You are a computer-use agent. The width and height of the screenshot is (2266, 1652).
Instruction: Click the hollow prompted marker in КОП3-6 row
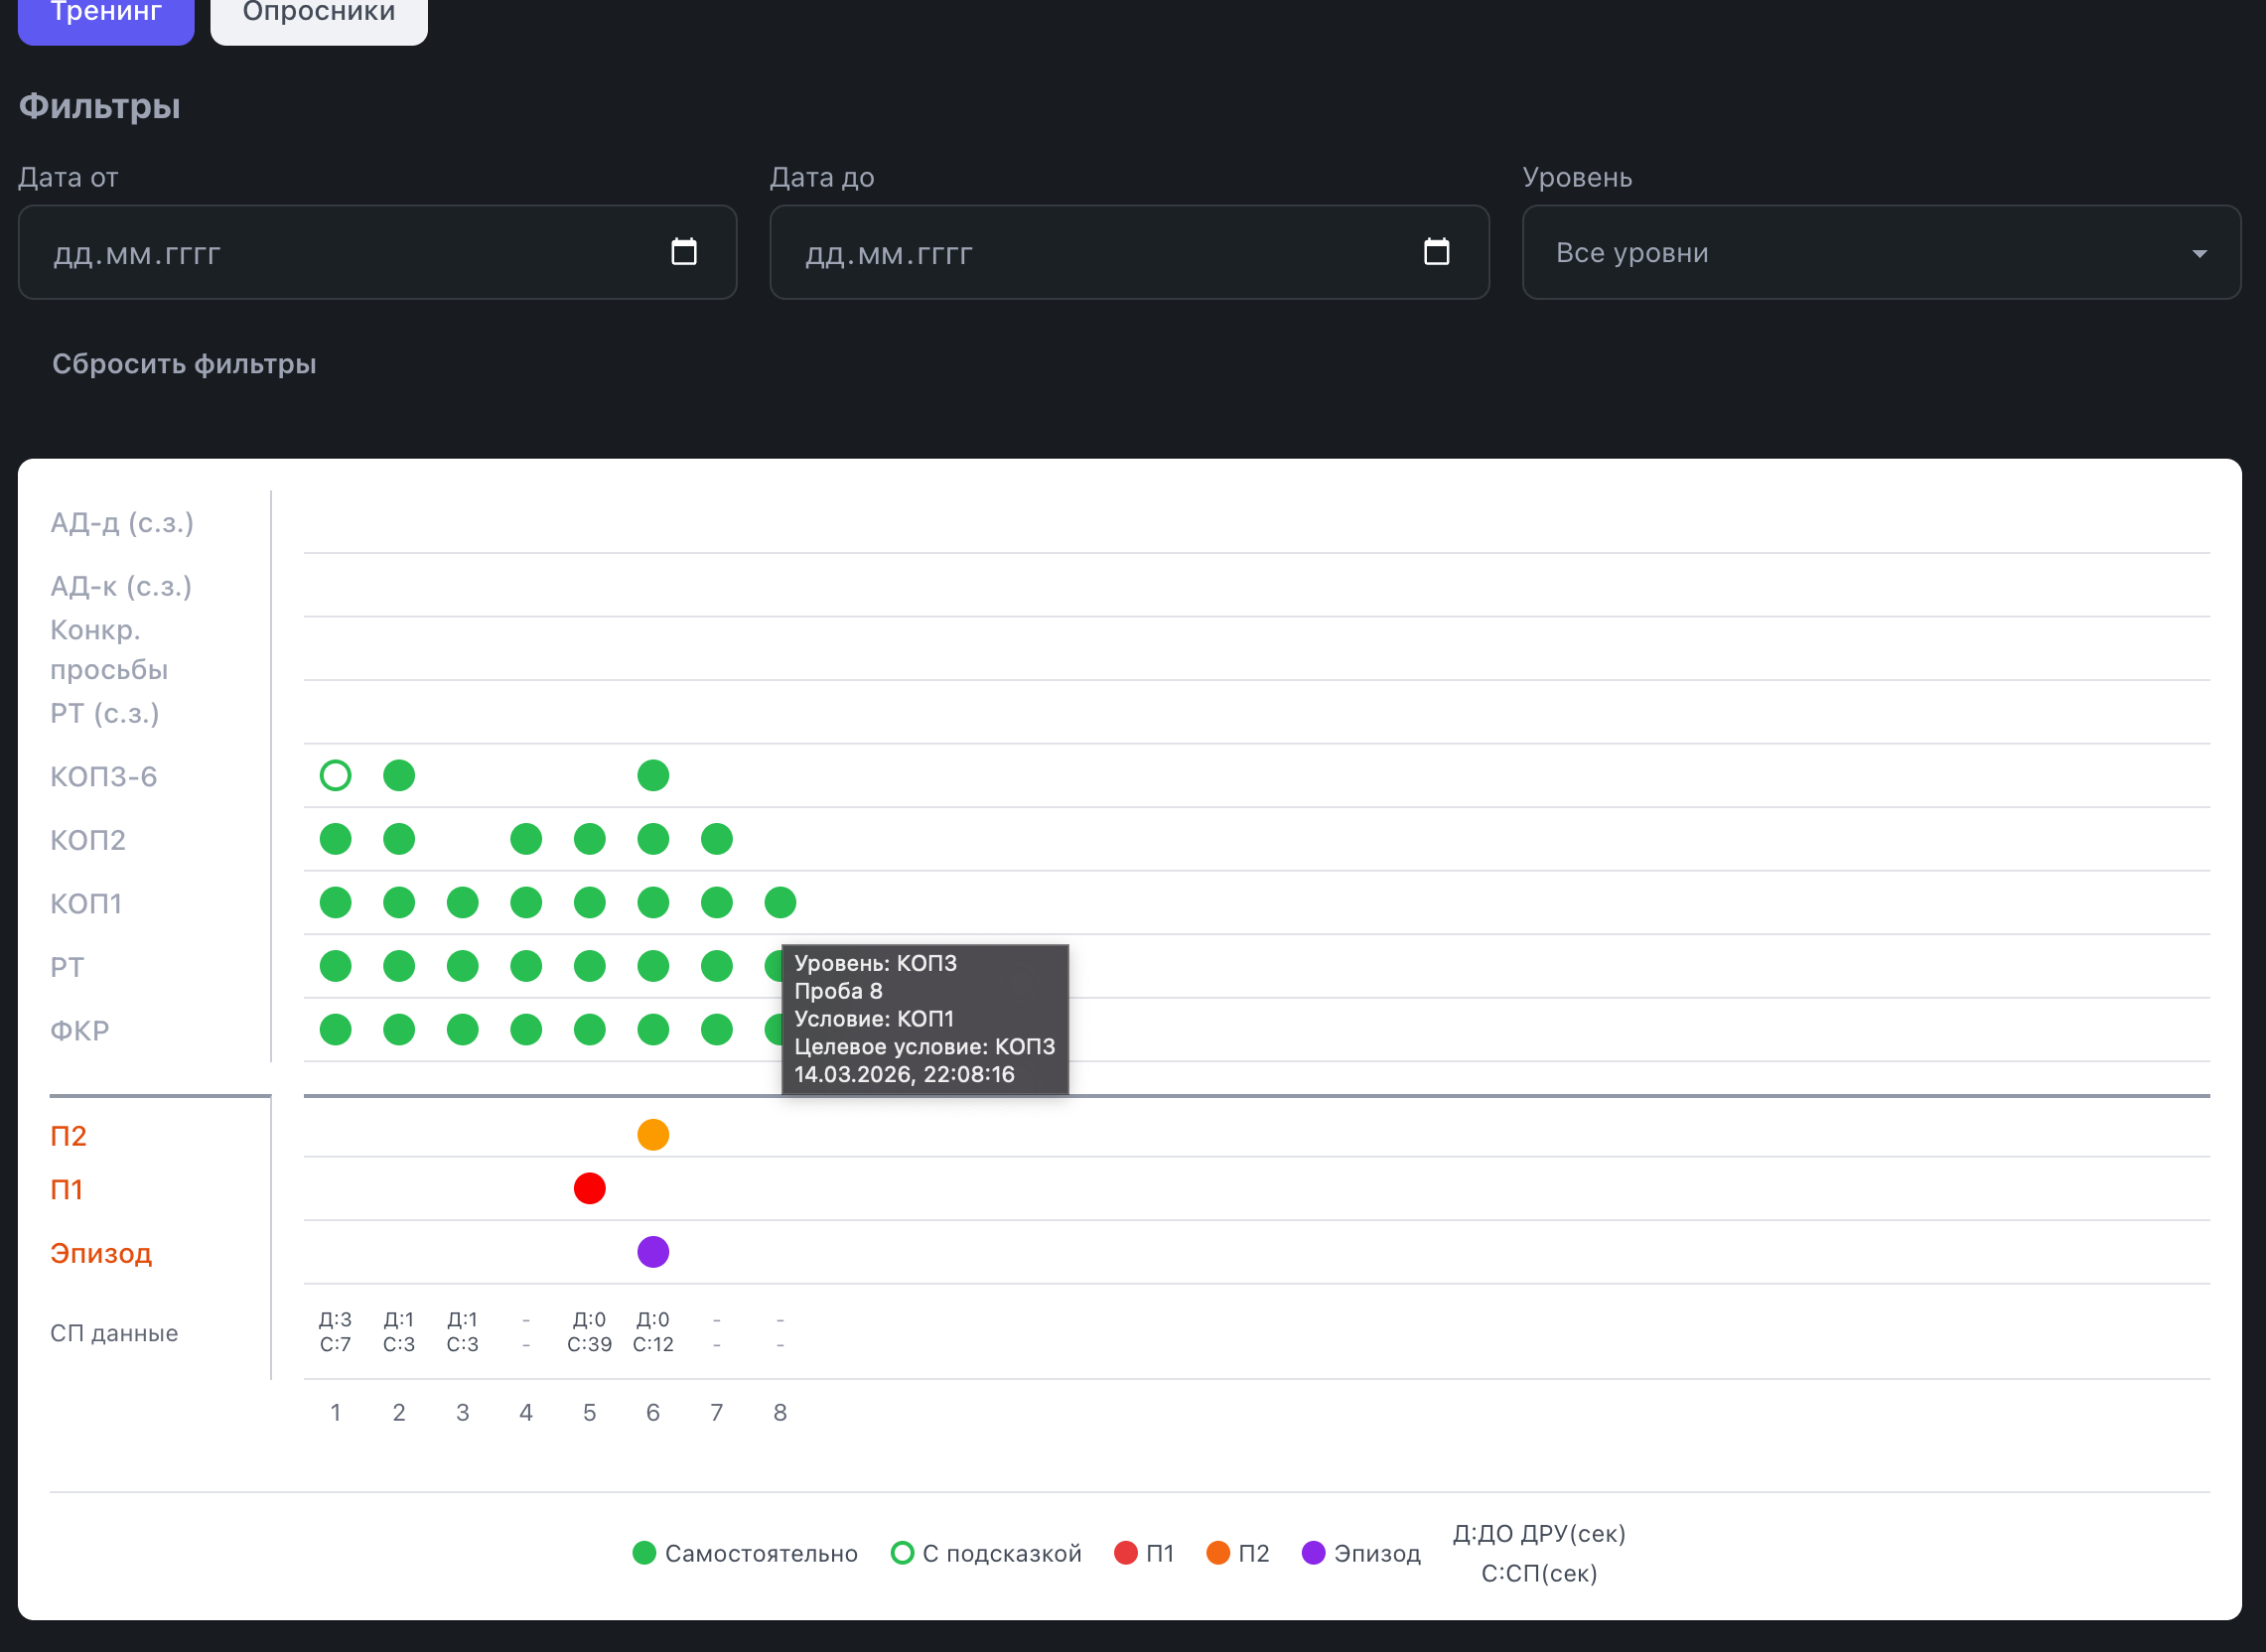point(335,775)
